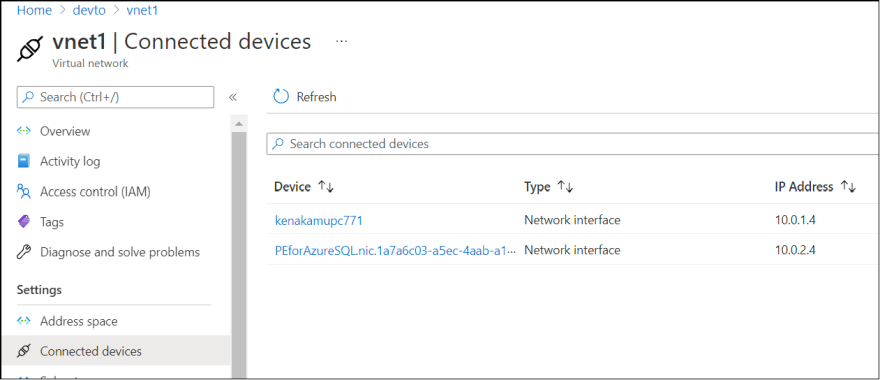
Task: Click the Diagnose wrench icon
Action: click(x=24, y=252)
